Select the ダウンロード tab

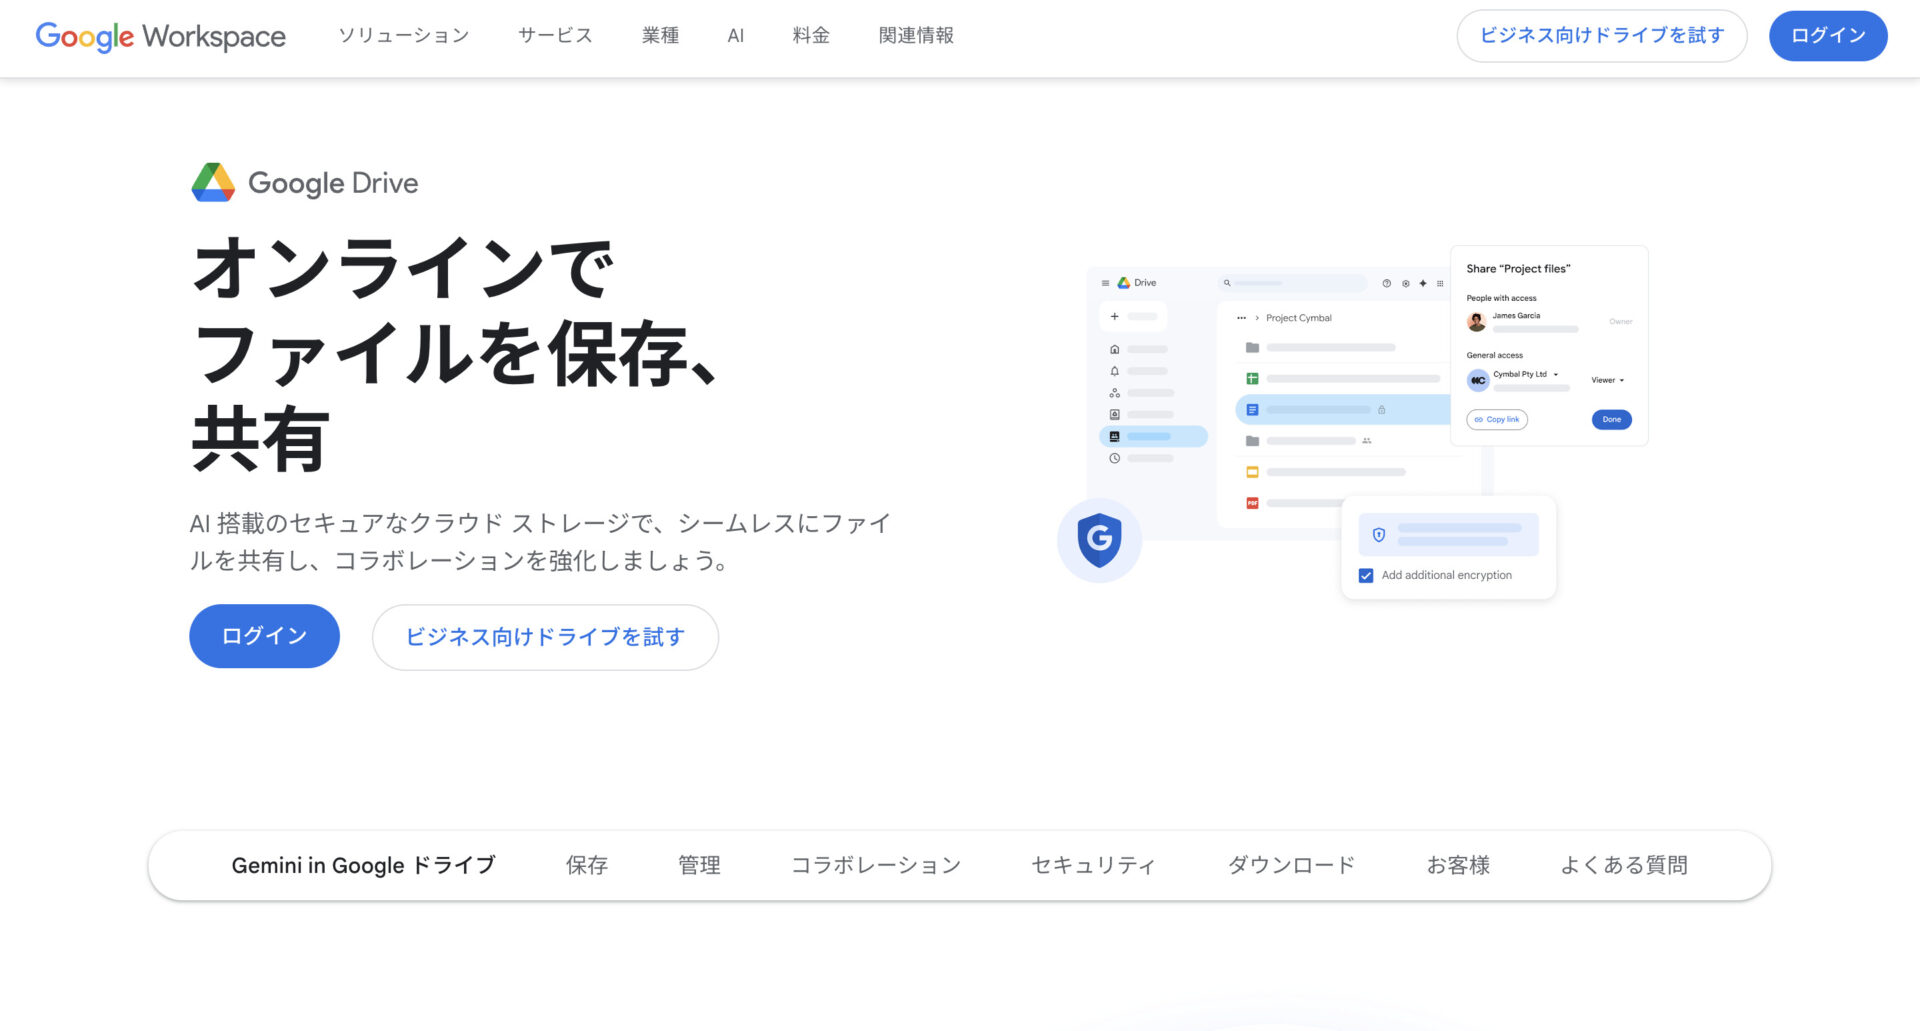tap(1291, 865)
